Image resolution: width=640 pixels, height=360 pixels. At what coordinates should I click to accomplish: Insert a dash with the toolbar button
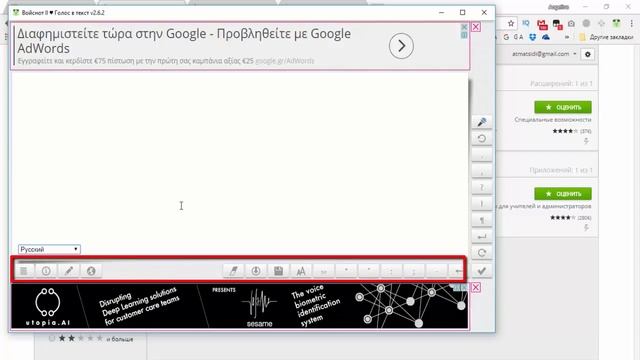click(436, 271)
